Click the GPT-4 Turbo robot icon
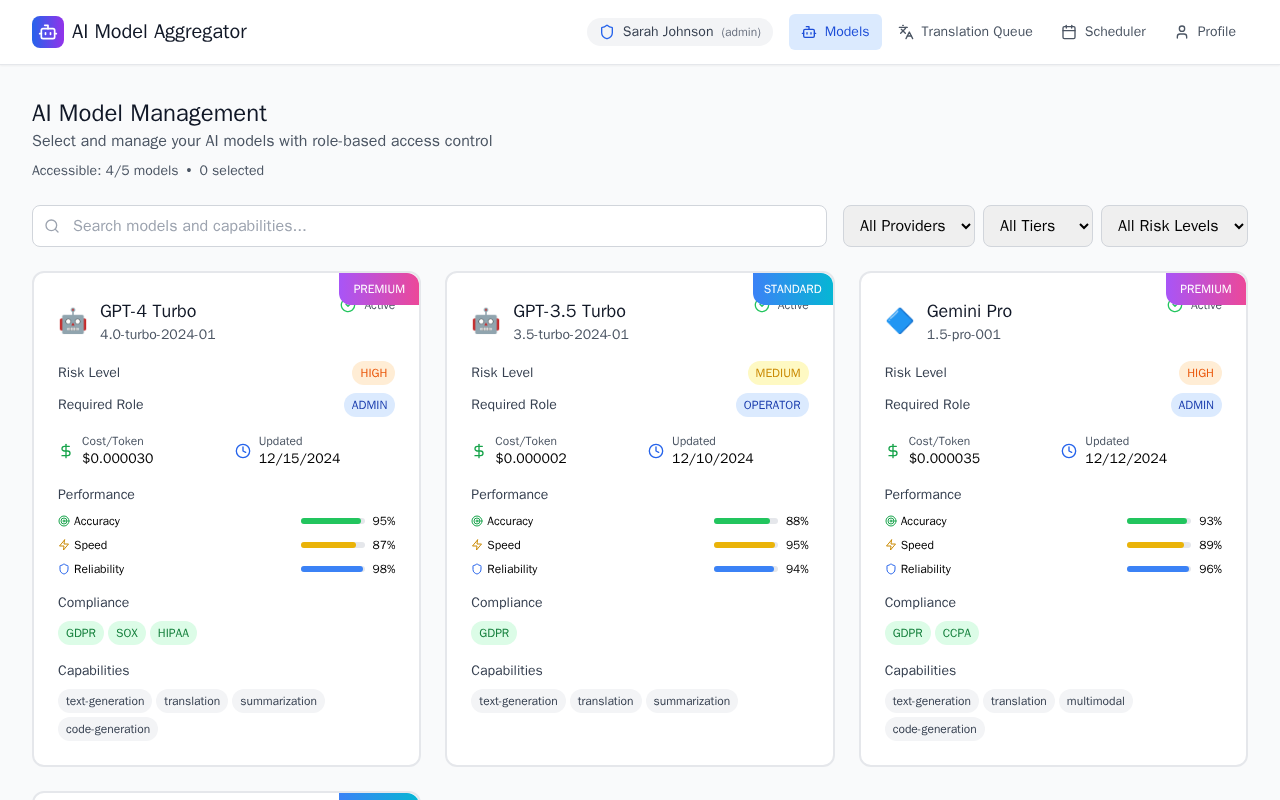 (x=73, y=322)
